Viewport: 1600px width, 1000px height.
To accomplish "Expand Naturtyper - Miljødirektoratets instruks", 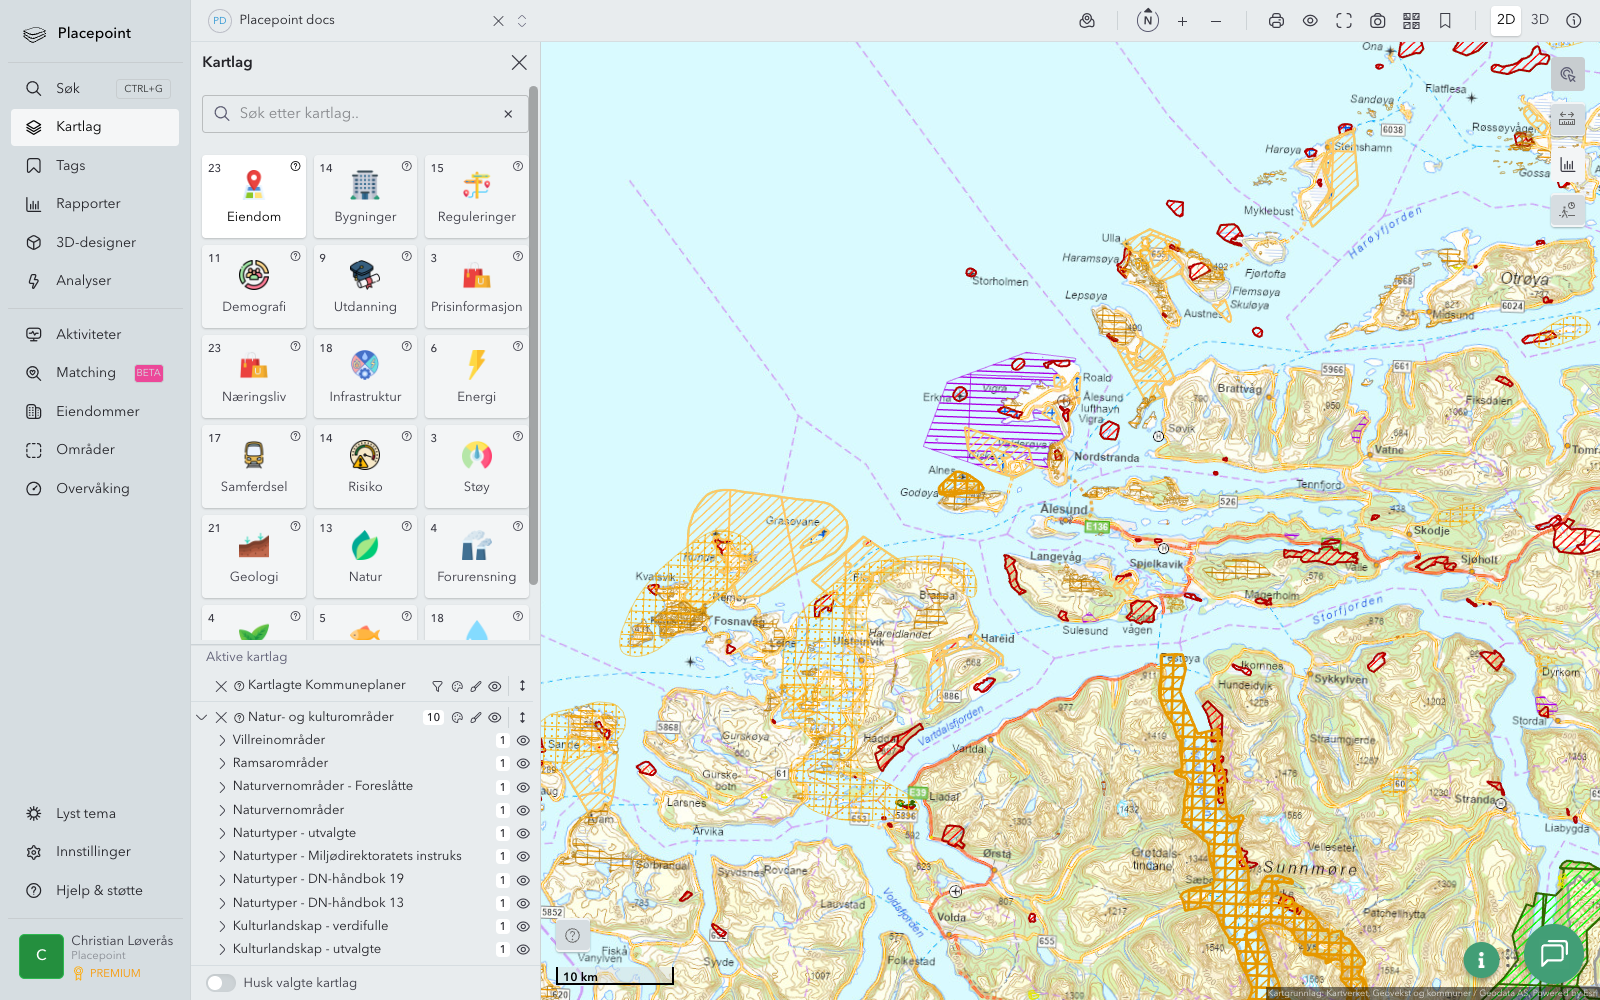I will click(x=222, y=856).
